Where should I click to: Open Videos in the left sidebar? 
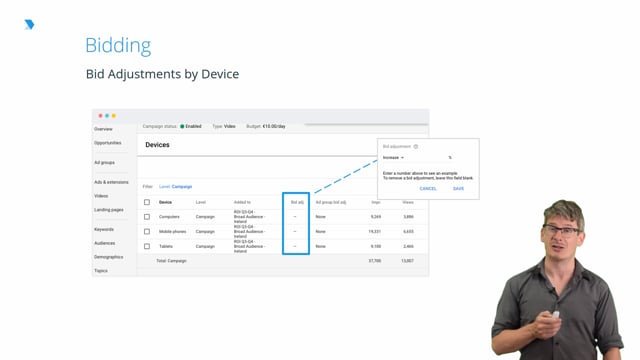pyautogui.click(x=101, y=196)
